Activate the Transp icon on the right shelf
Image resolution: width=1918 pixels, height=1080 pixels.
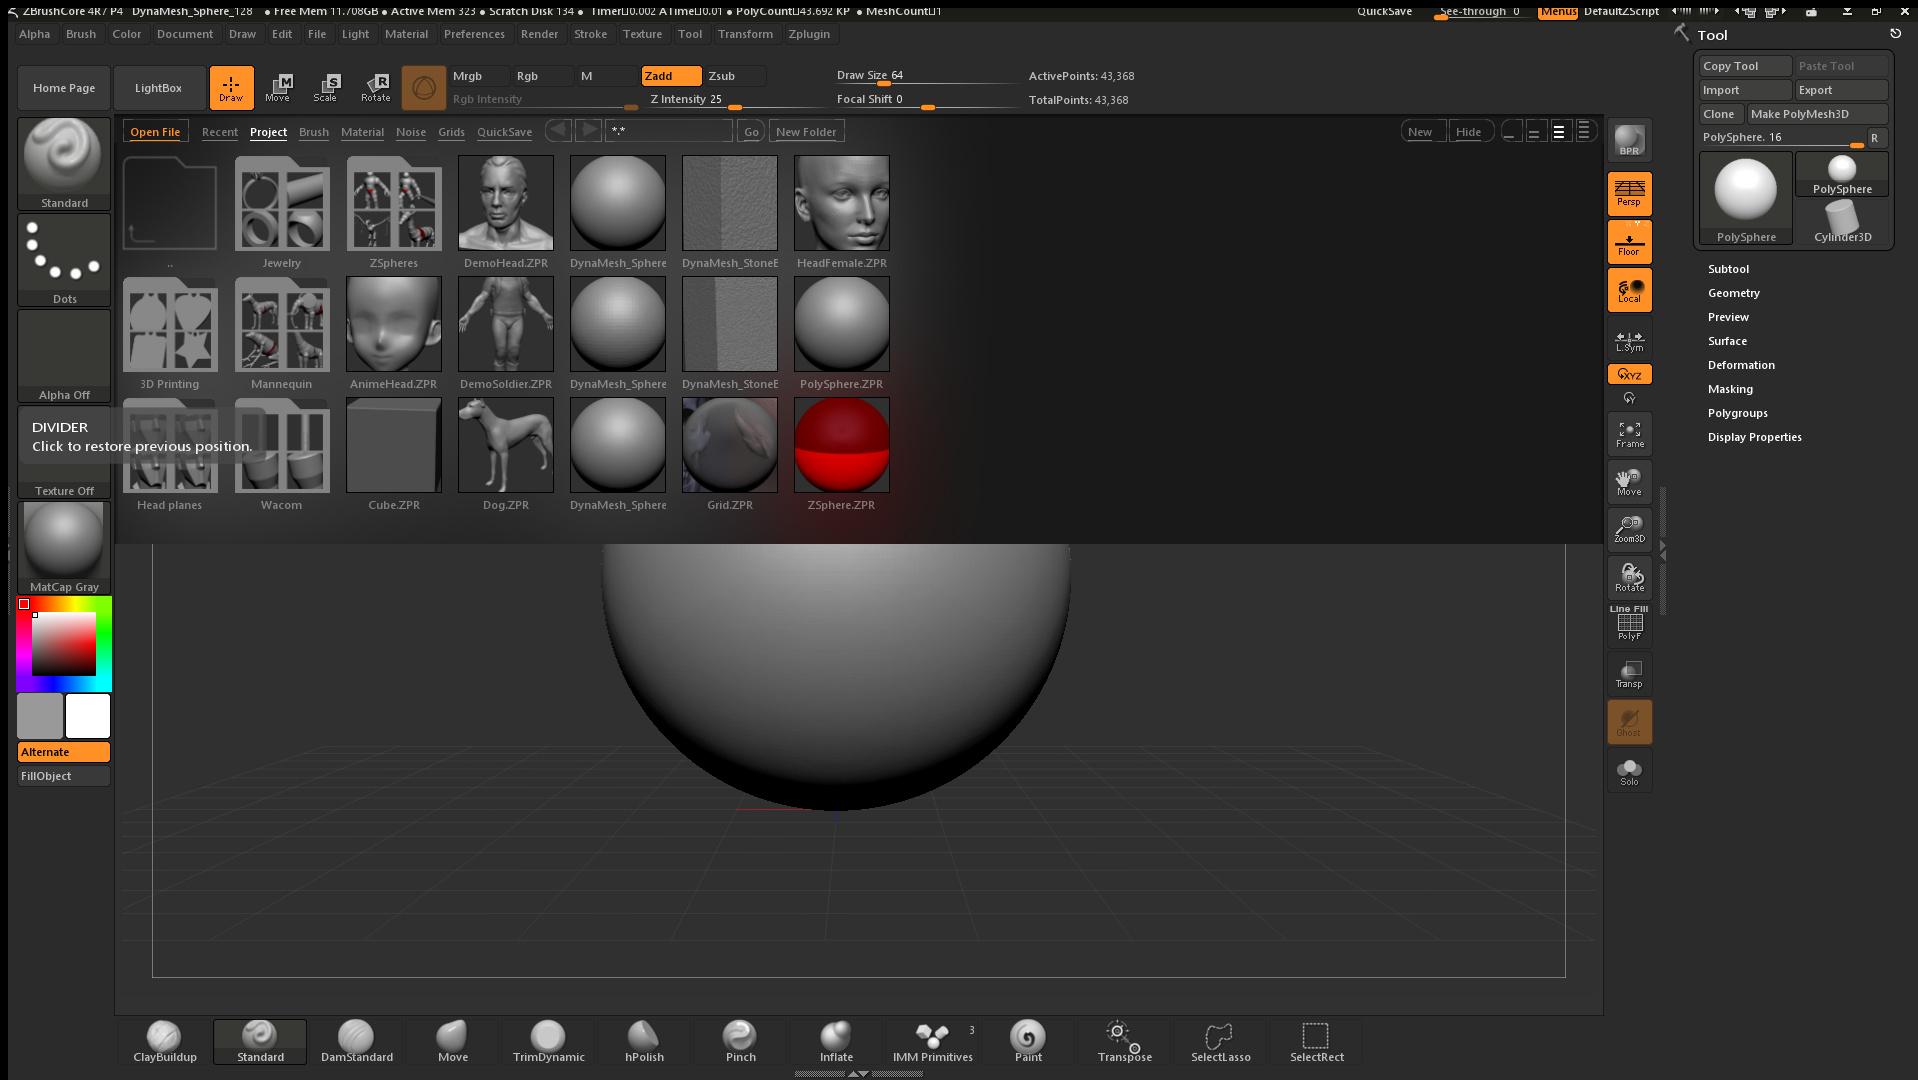pyautogui.click(x=1628, y=674)
